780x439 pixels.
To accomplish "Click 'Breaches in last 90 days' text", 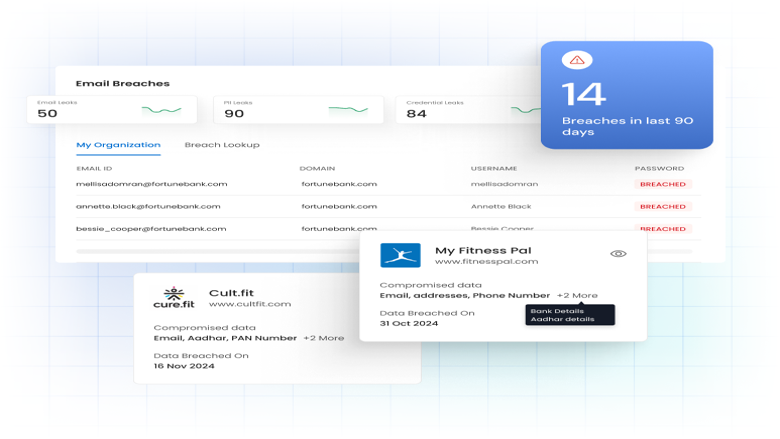I will (628, 126).
